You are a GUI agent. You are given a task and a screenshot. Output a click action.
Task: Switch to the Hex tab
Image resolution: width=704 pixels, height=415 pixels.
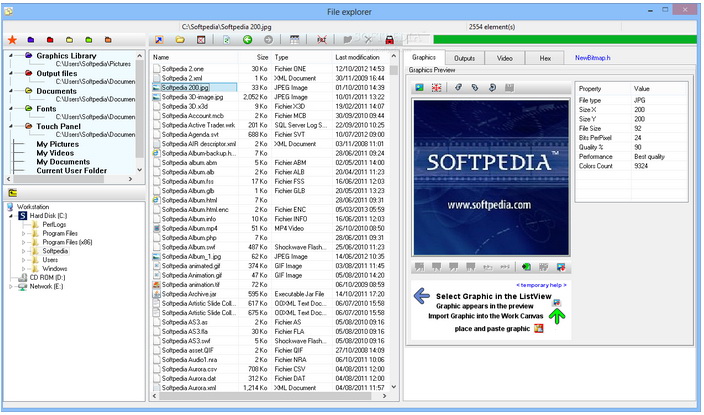pos(544,59)
